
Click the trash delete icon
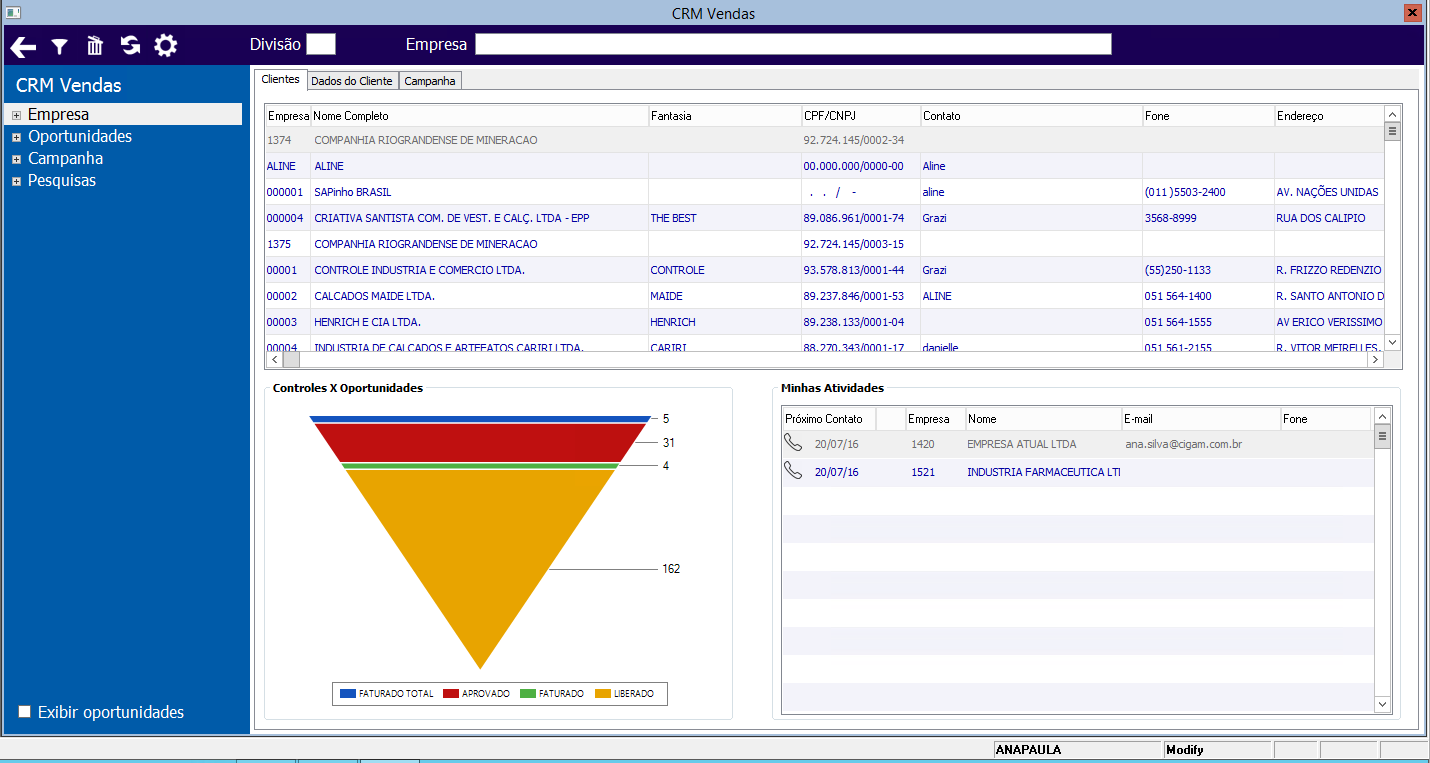95,46
